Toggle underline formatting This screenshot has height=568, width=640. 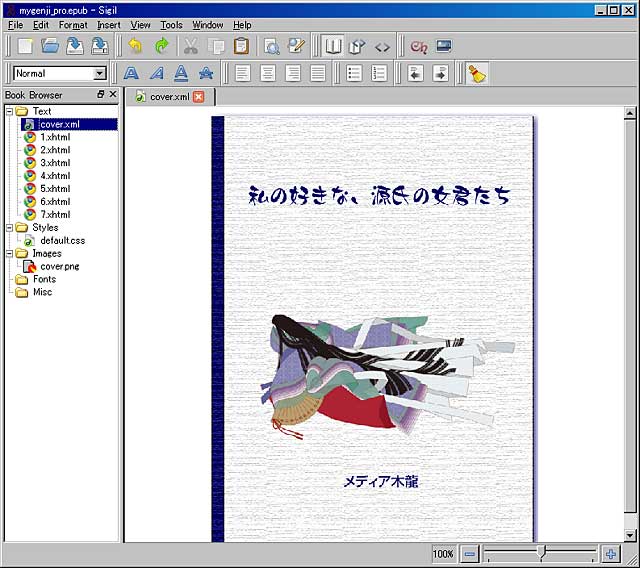181,73
